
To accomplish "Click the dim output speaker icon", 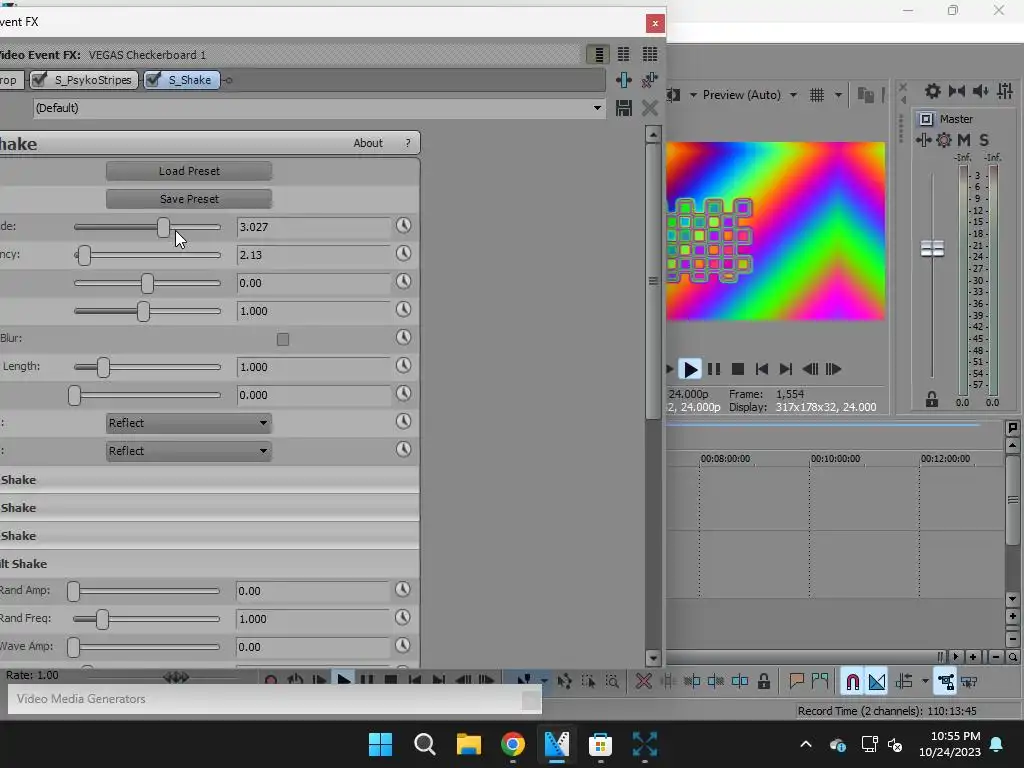I will coord(980,91).
